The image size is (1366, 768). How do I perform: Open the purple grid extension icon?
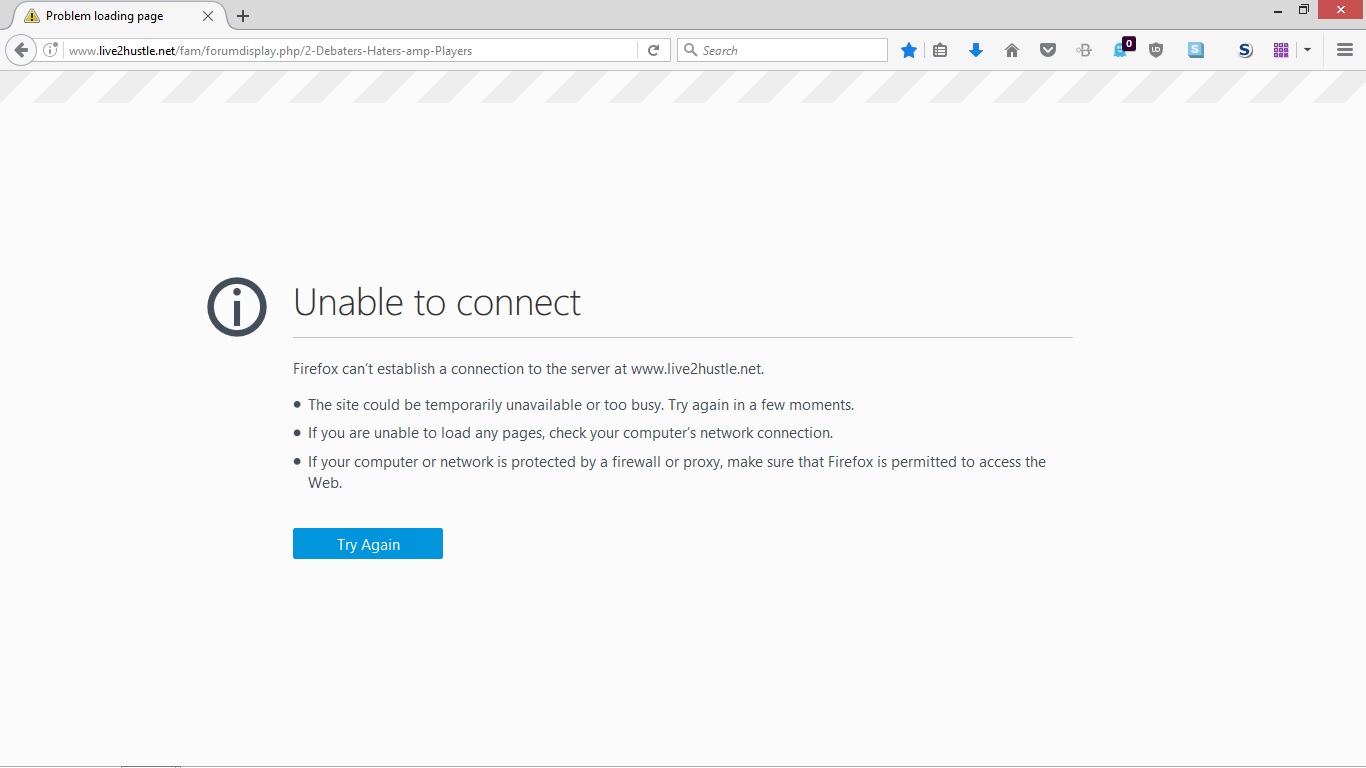(x=1281, y=50)
